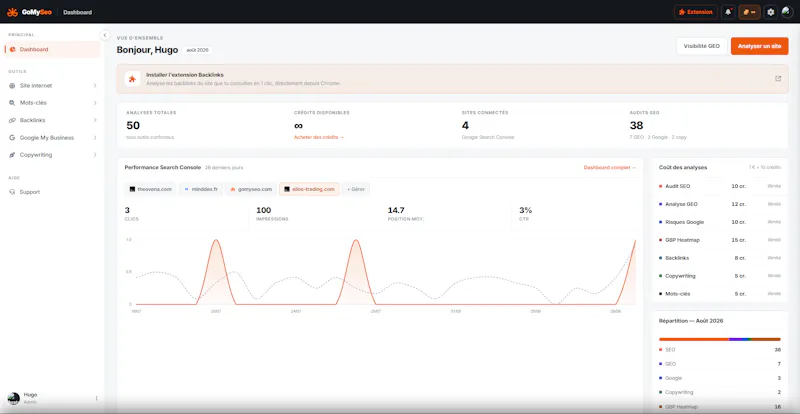This screenshot has width=800, height=414.
Task: Click the Audit SEO cost row
Action: (x=719, y=186)
